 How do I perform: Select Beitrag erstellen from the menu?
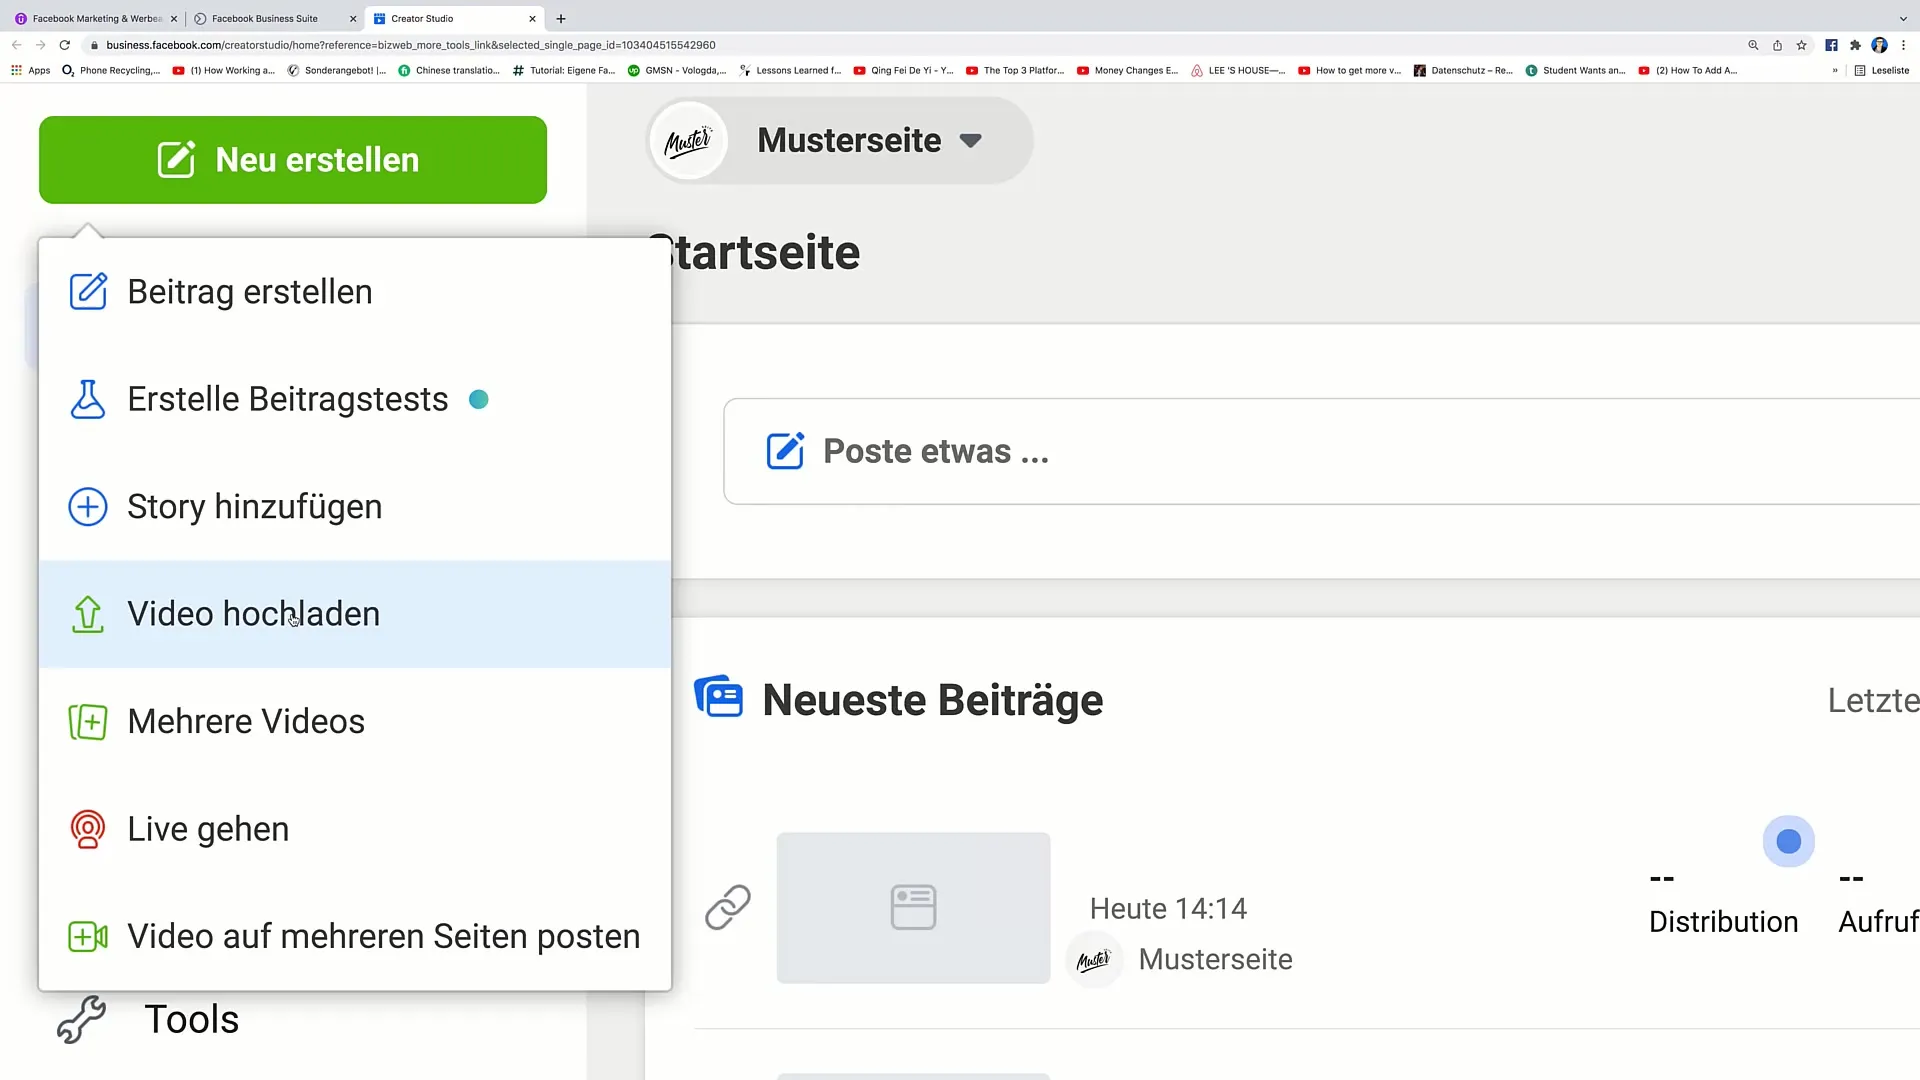(354, 292)
